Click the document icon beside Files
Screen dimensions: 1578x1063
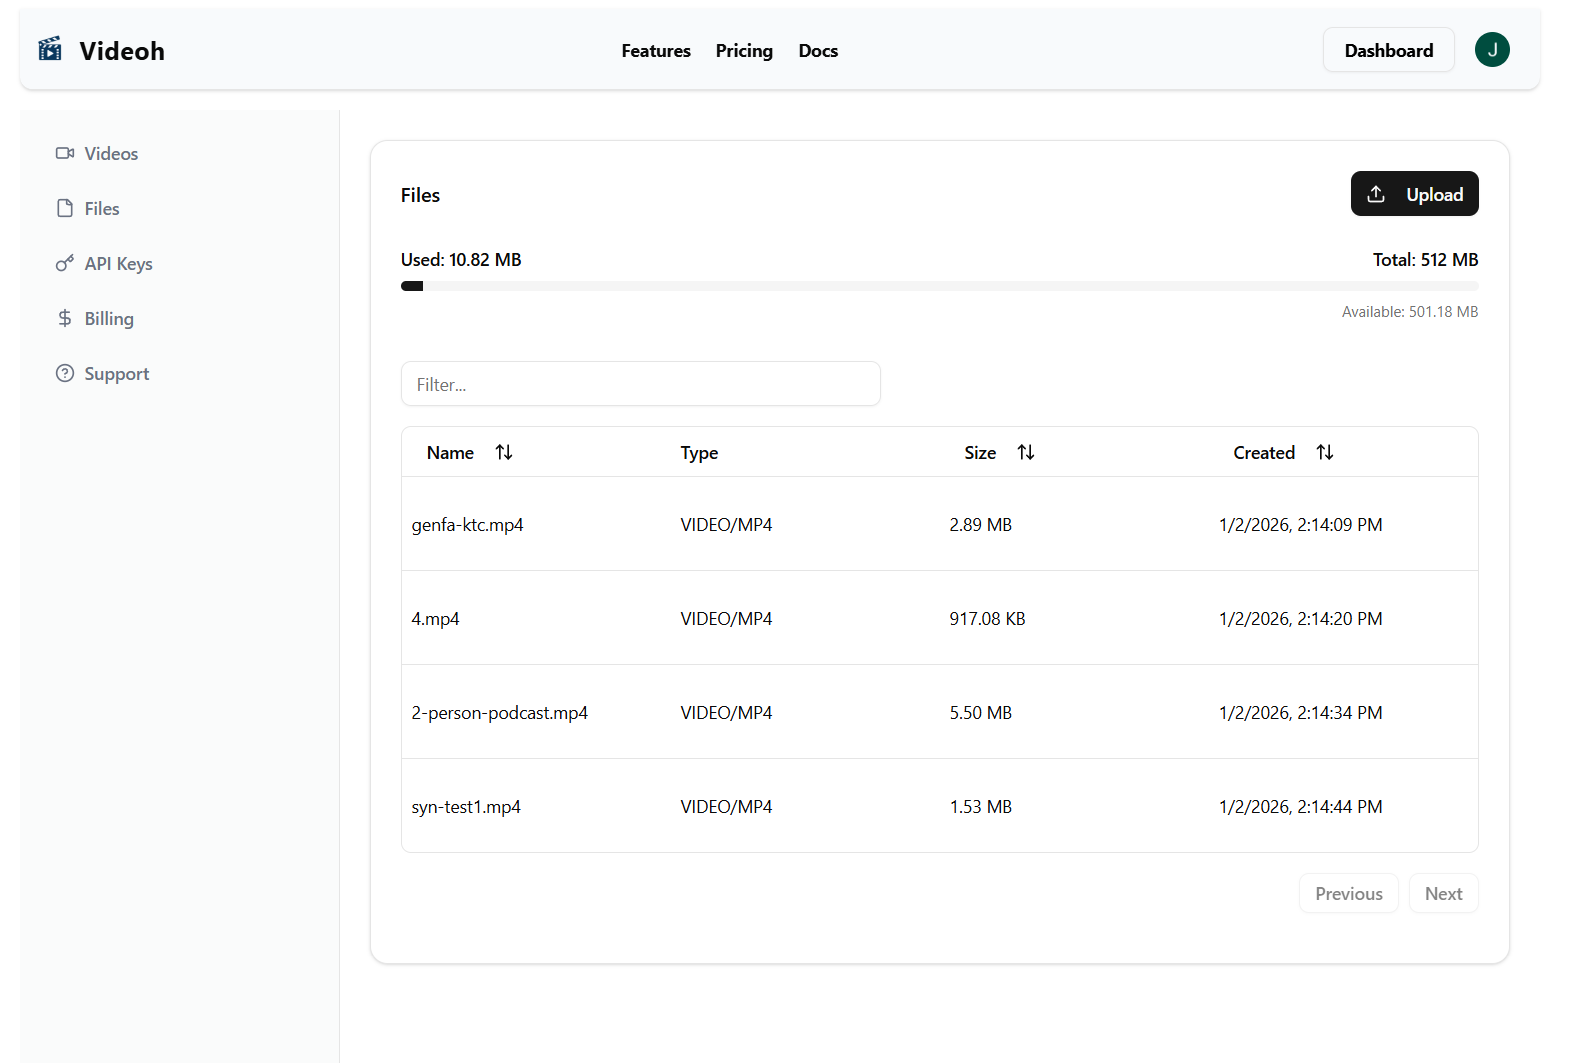pyautogui.click(x=65, y=208)
